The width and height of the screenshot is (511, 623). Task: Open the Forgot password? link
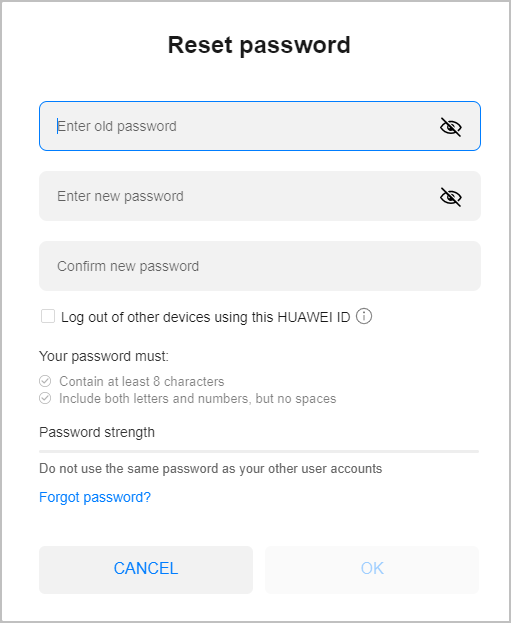coord(95,497)
